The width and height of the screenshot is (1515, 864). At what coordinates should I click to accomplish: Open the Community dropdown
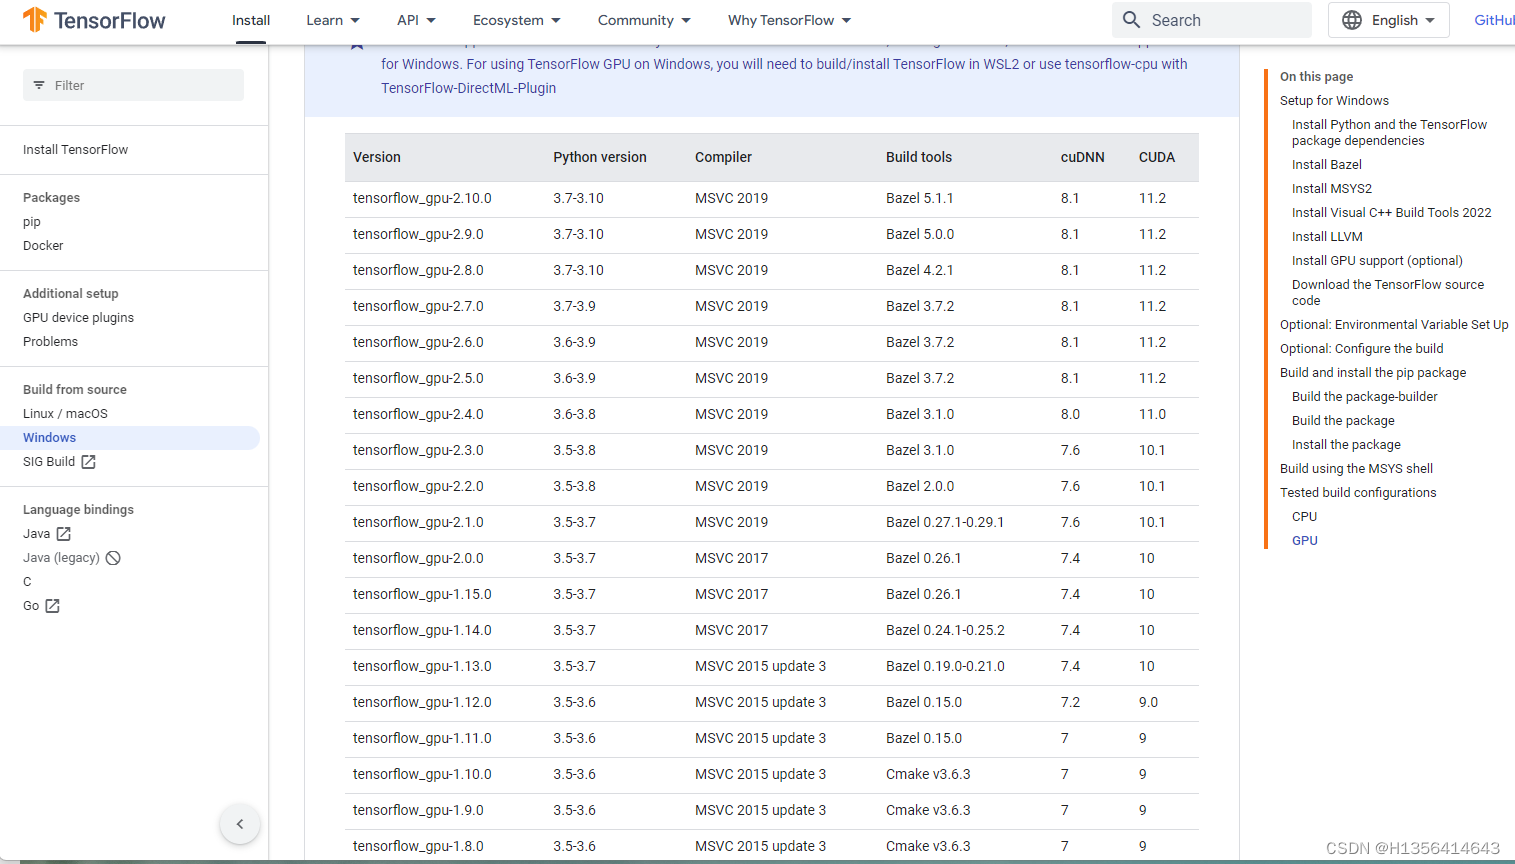644,20
